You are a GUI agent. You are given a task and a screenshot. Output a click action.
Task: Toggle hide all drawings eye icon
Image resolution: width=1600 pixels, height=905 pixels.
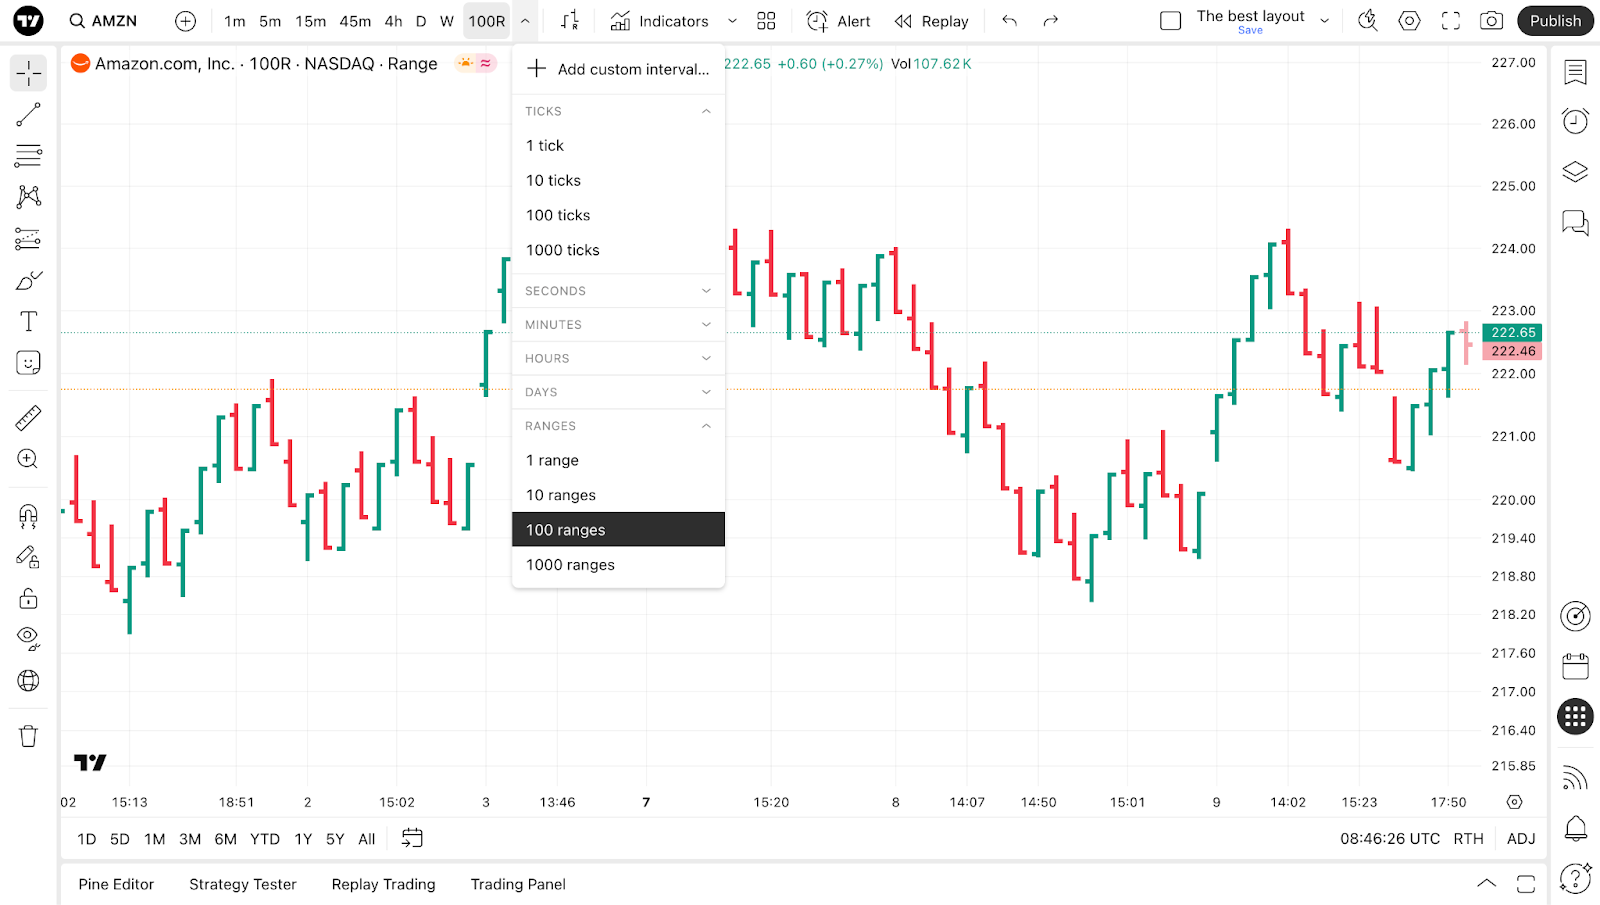pos(28,638)
